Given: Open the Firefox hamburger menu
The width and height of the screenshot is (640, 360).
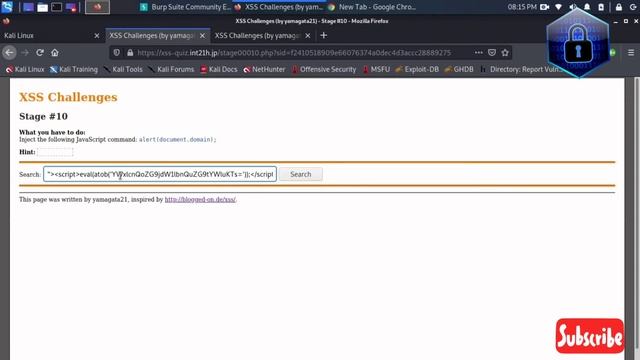Looking at the screenshot, I should point(631,53).
